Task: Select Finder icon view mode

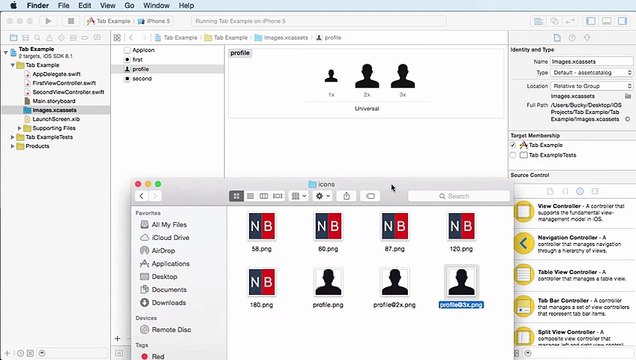Action: point(236,196)
